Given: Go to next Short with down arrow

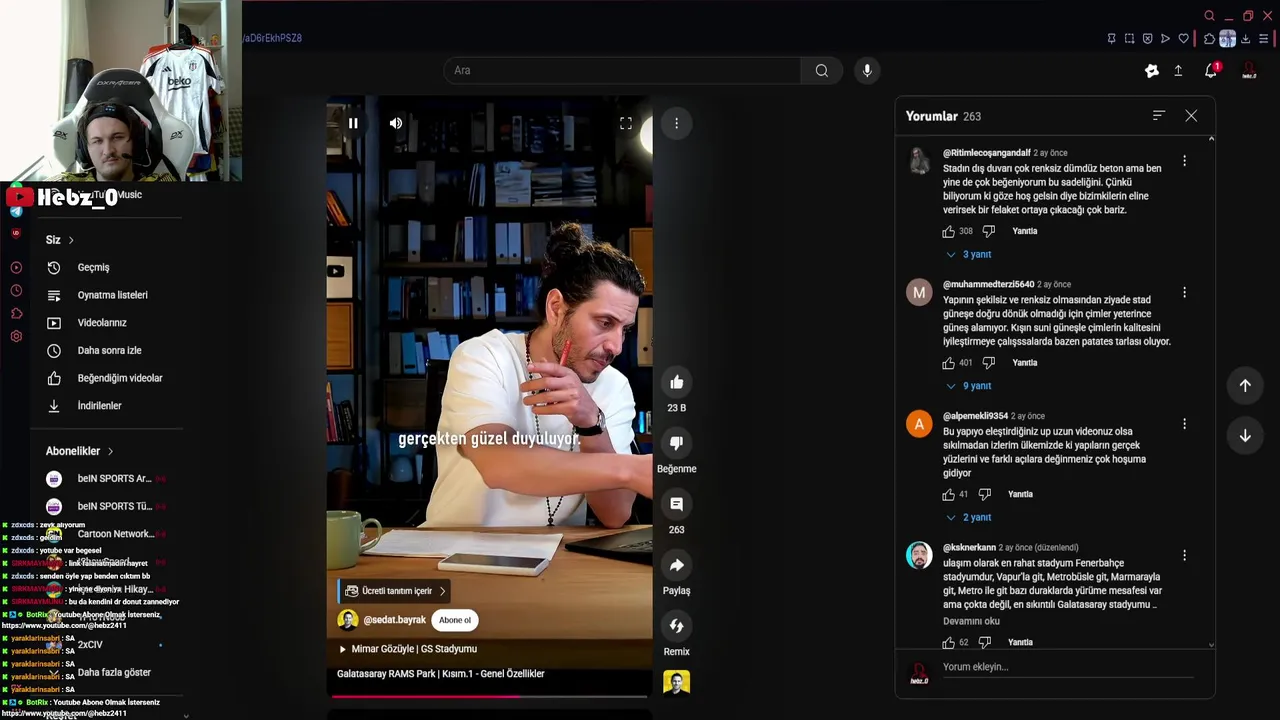Looking at the screenshot, I should click(1245, 436).
